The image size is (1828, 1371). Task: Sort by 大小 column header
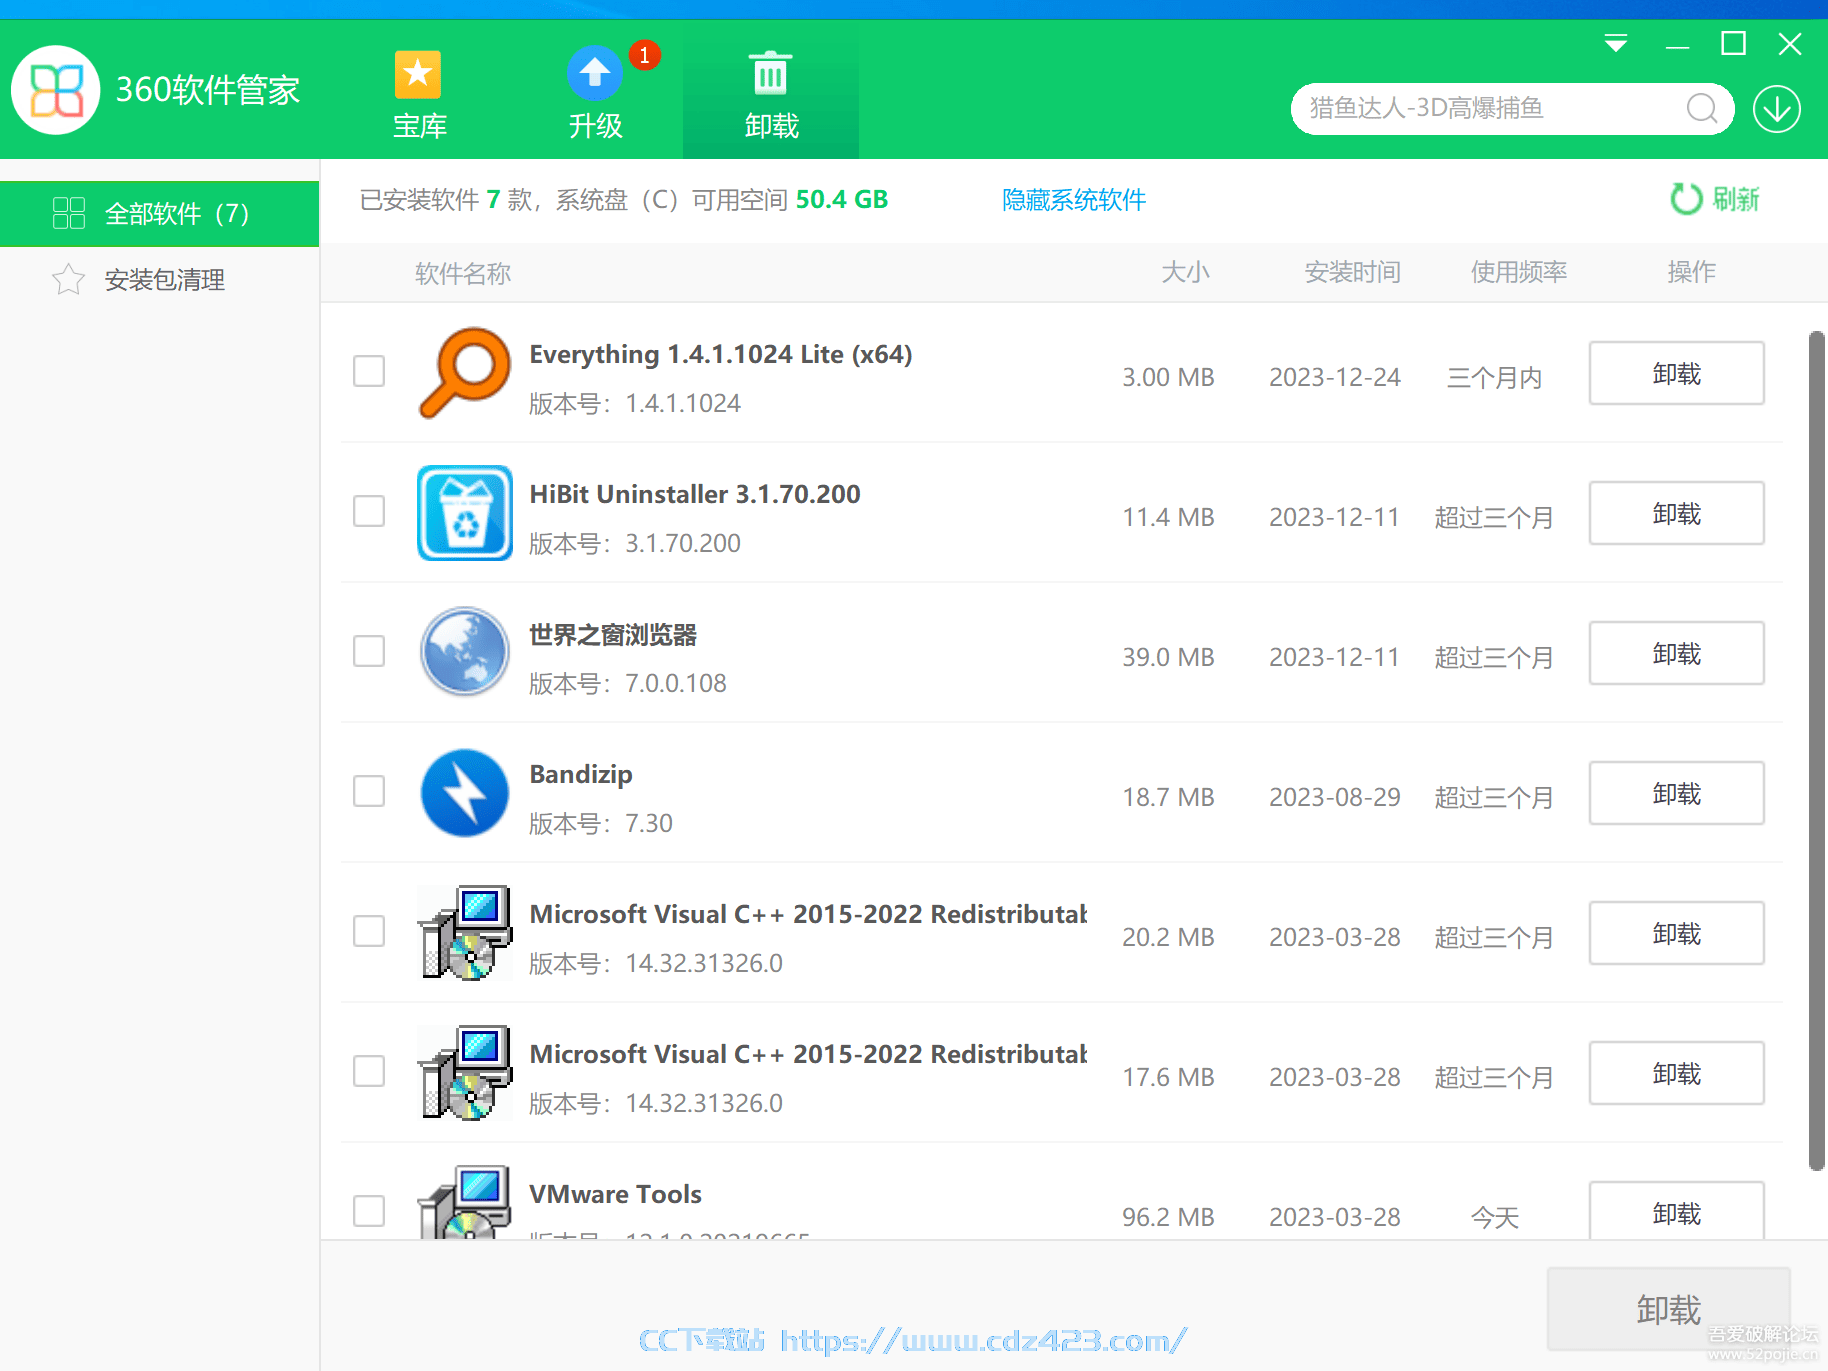tap(1186, 272)
